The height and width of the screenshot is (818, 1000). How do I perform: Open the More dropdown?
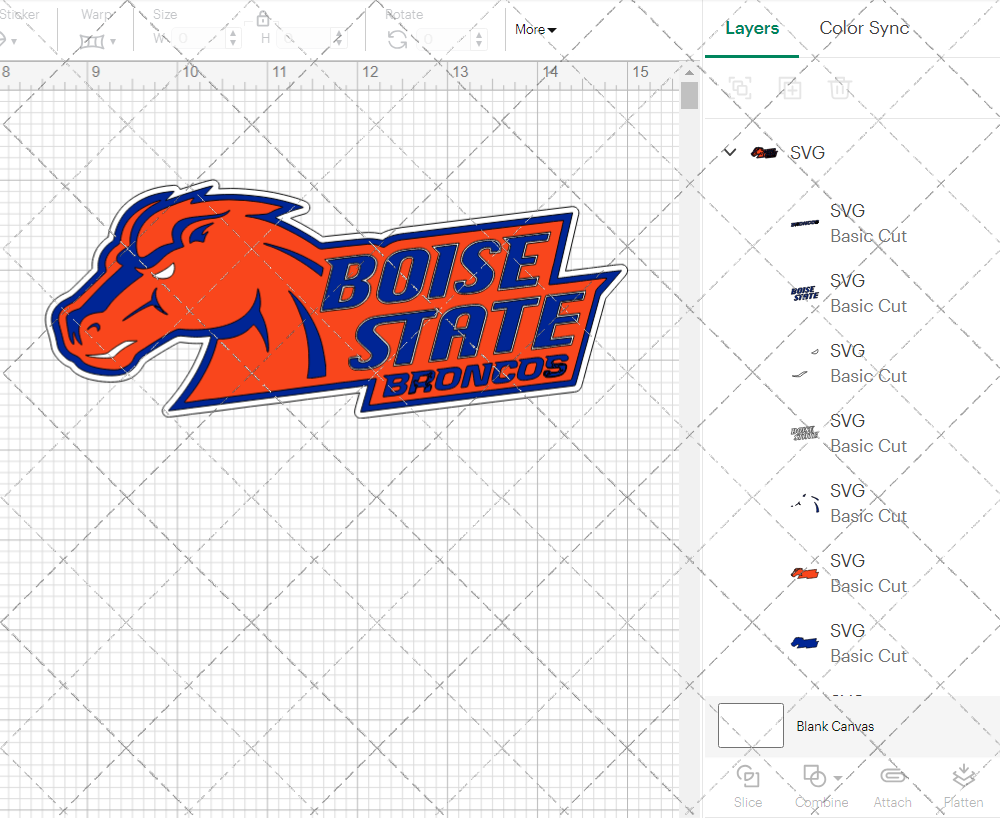(x=535, y=30)
